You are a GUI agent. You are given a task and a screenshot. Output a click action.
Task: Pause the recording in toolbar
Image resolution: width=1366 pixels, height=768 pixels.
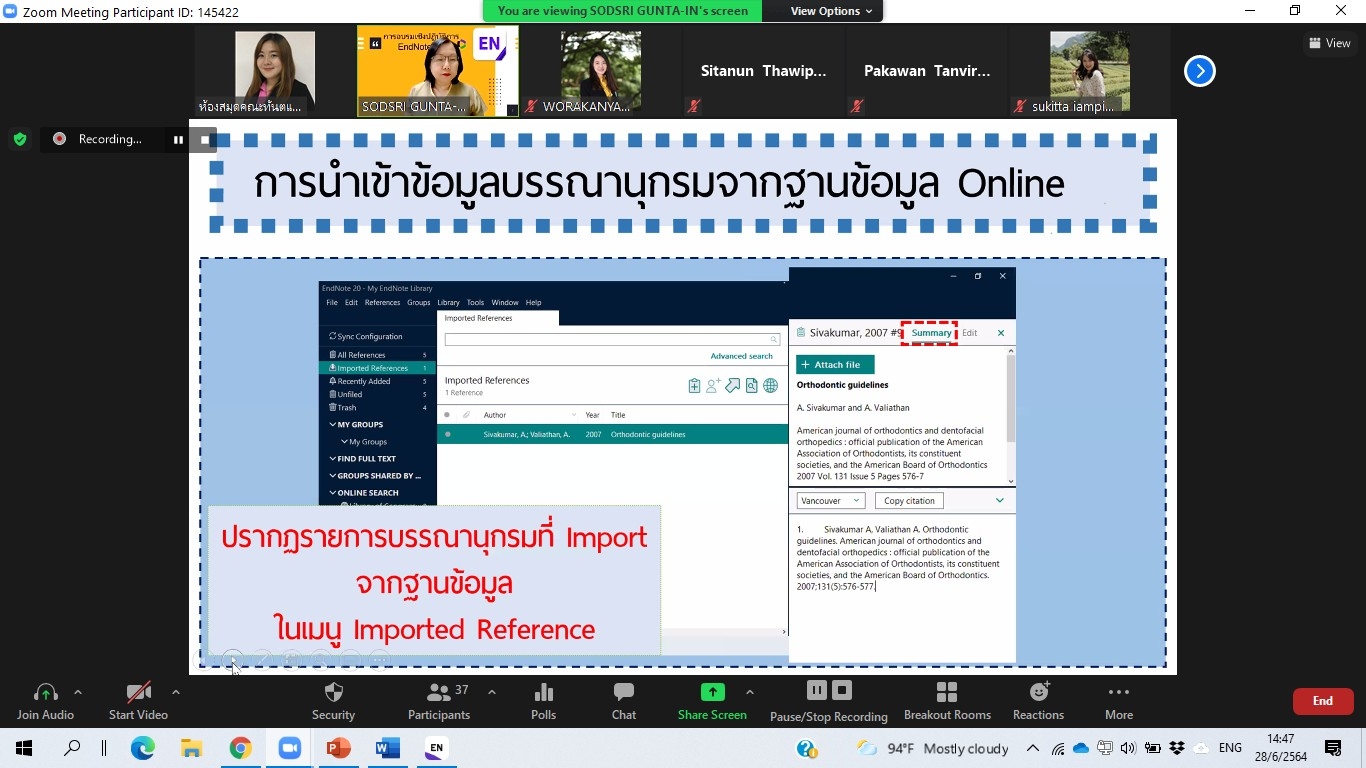(817, 690)
